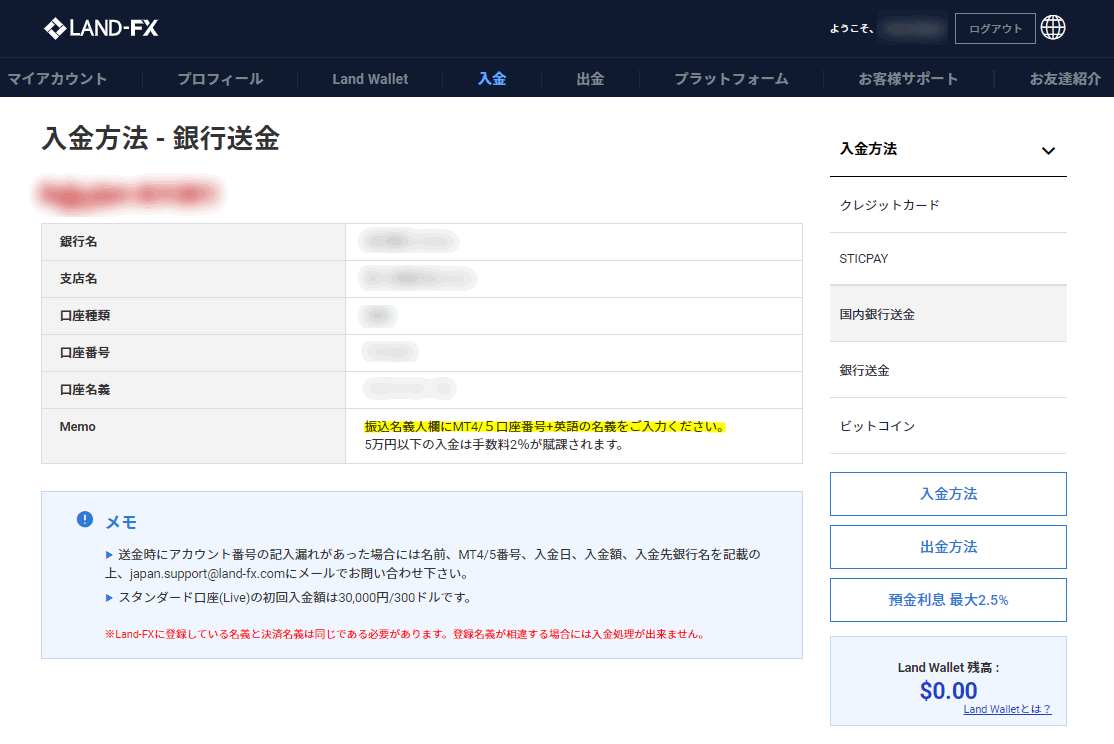Click the 銀行名 table label
1114x744 pixels.
pyautogui.click(x=78, y=242)
